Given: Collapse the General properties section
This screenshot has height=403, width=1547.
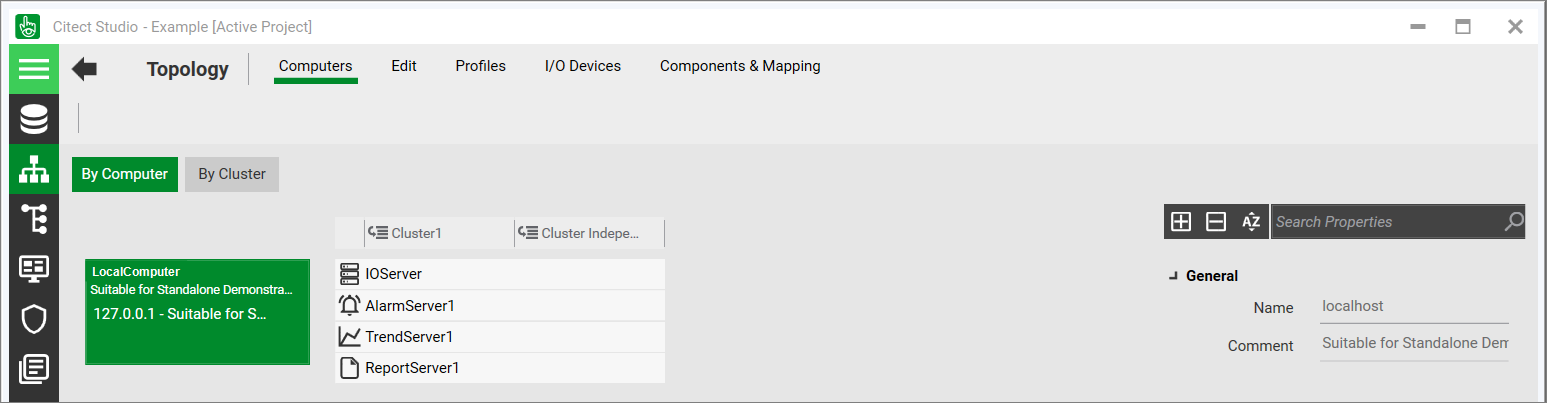Looking at the screenshot, I should click(x=1173, y=276).
